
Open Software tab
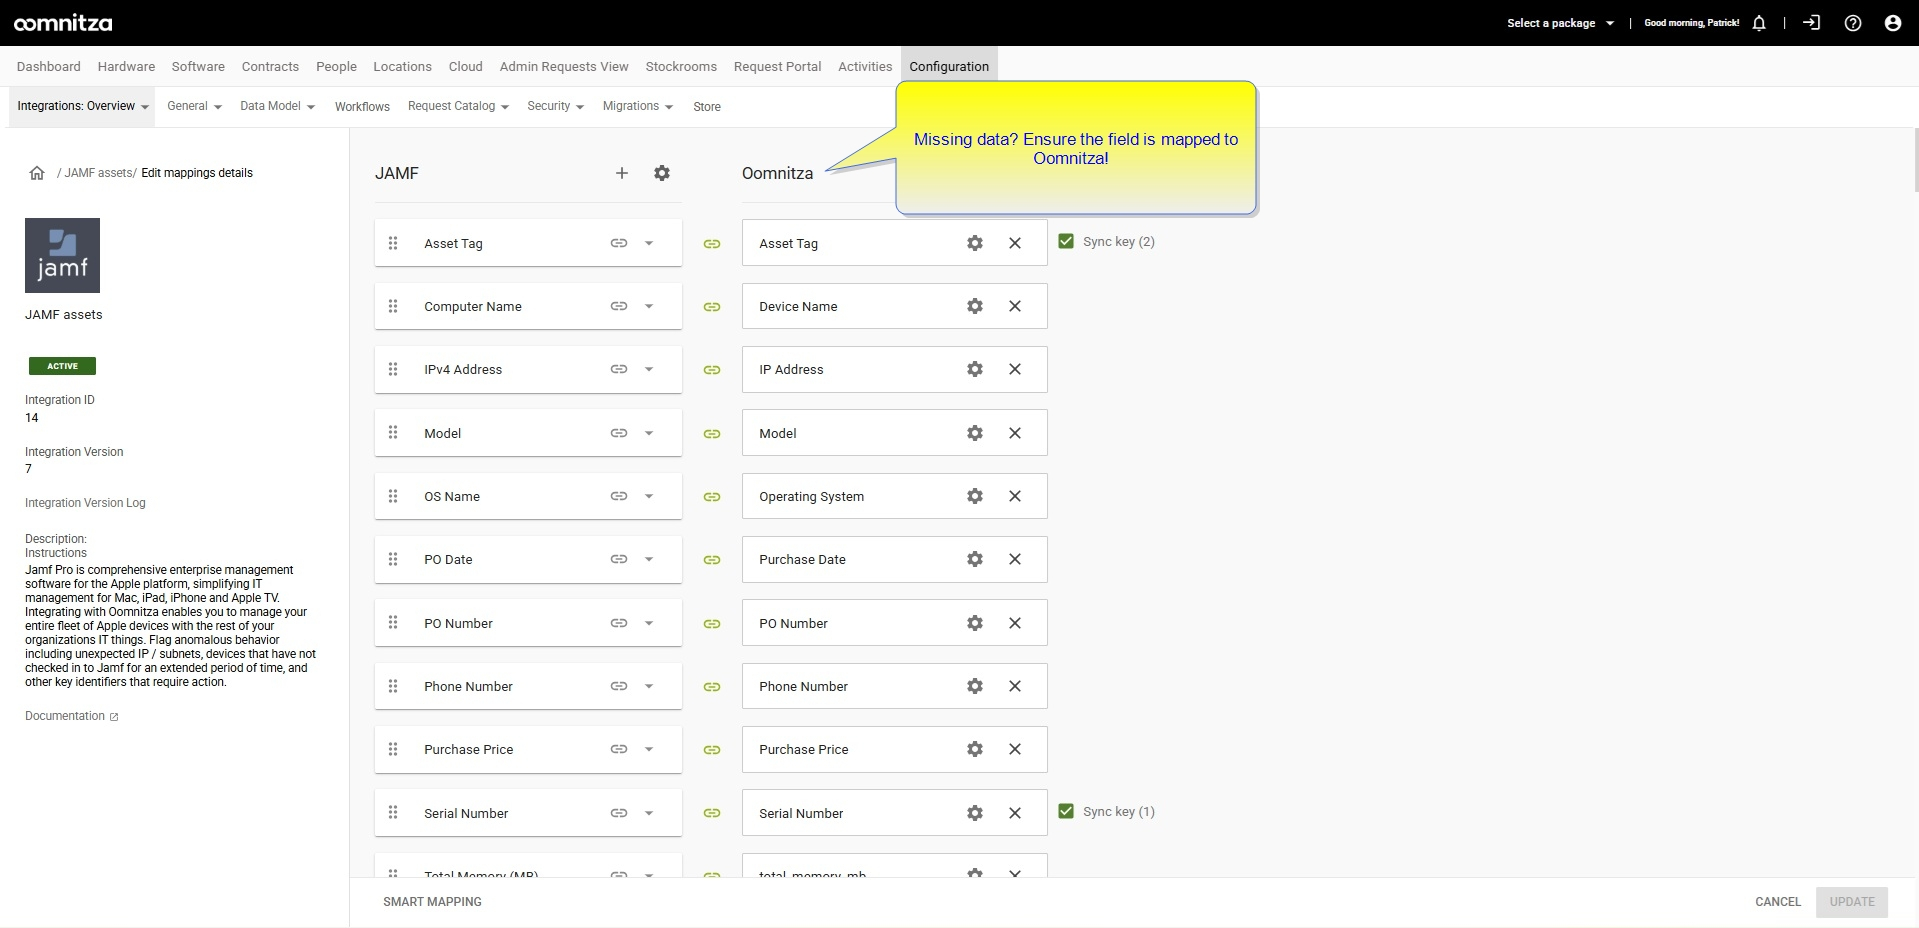[198, 67]
